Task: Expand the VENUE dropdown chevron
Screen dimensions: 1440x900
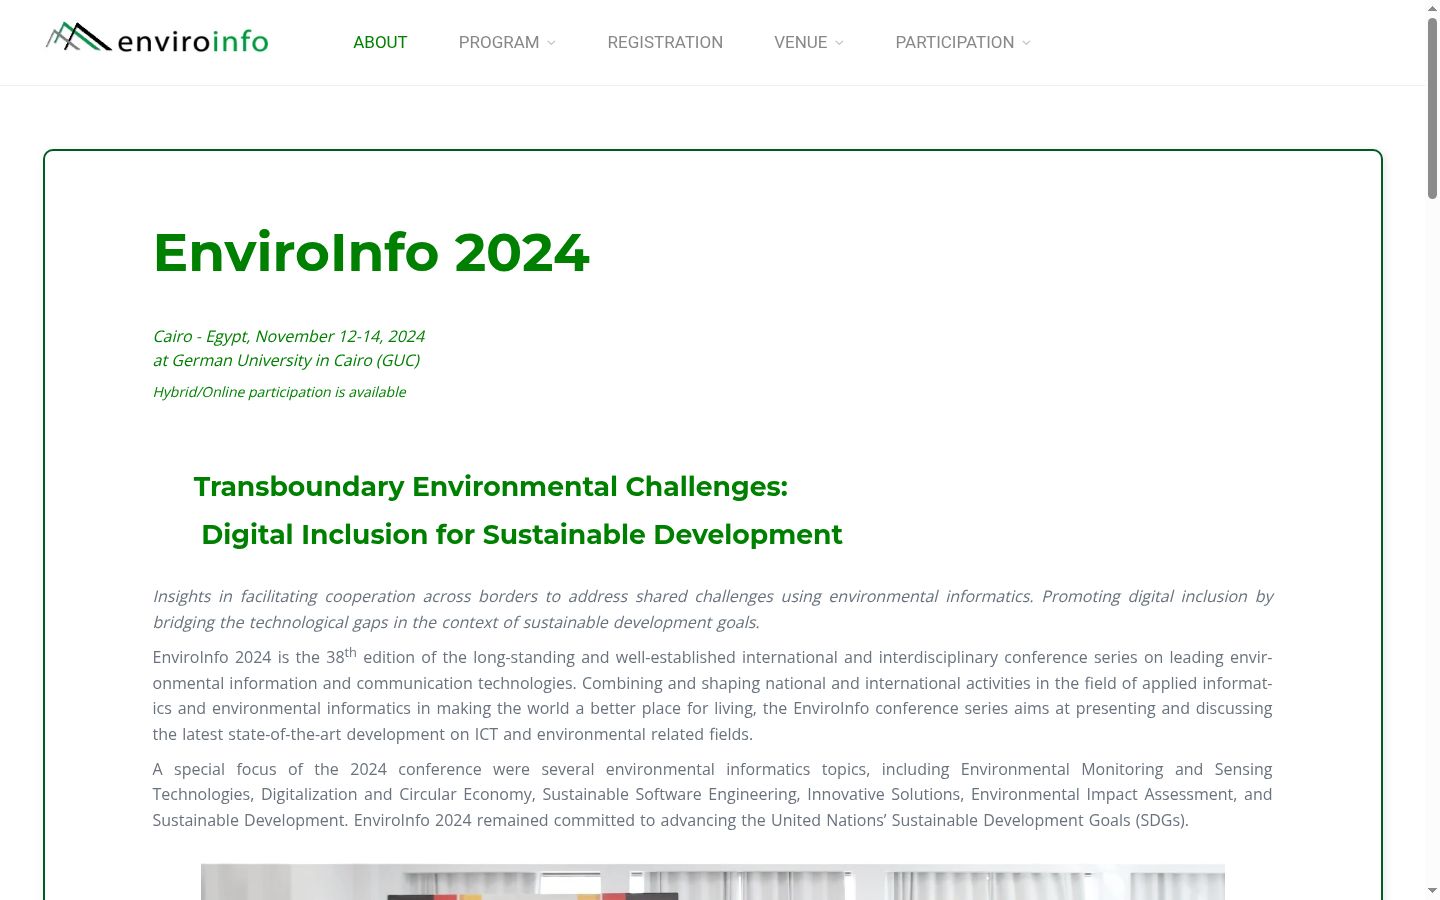Action: tap(839, 43)
